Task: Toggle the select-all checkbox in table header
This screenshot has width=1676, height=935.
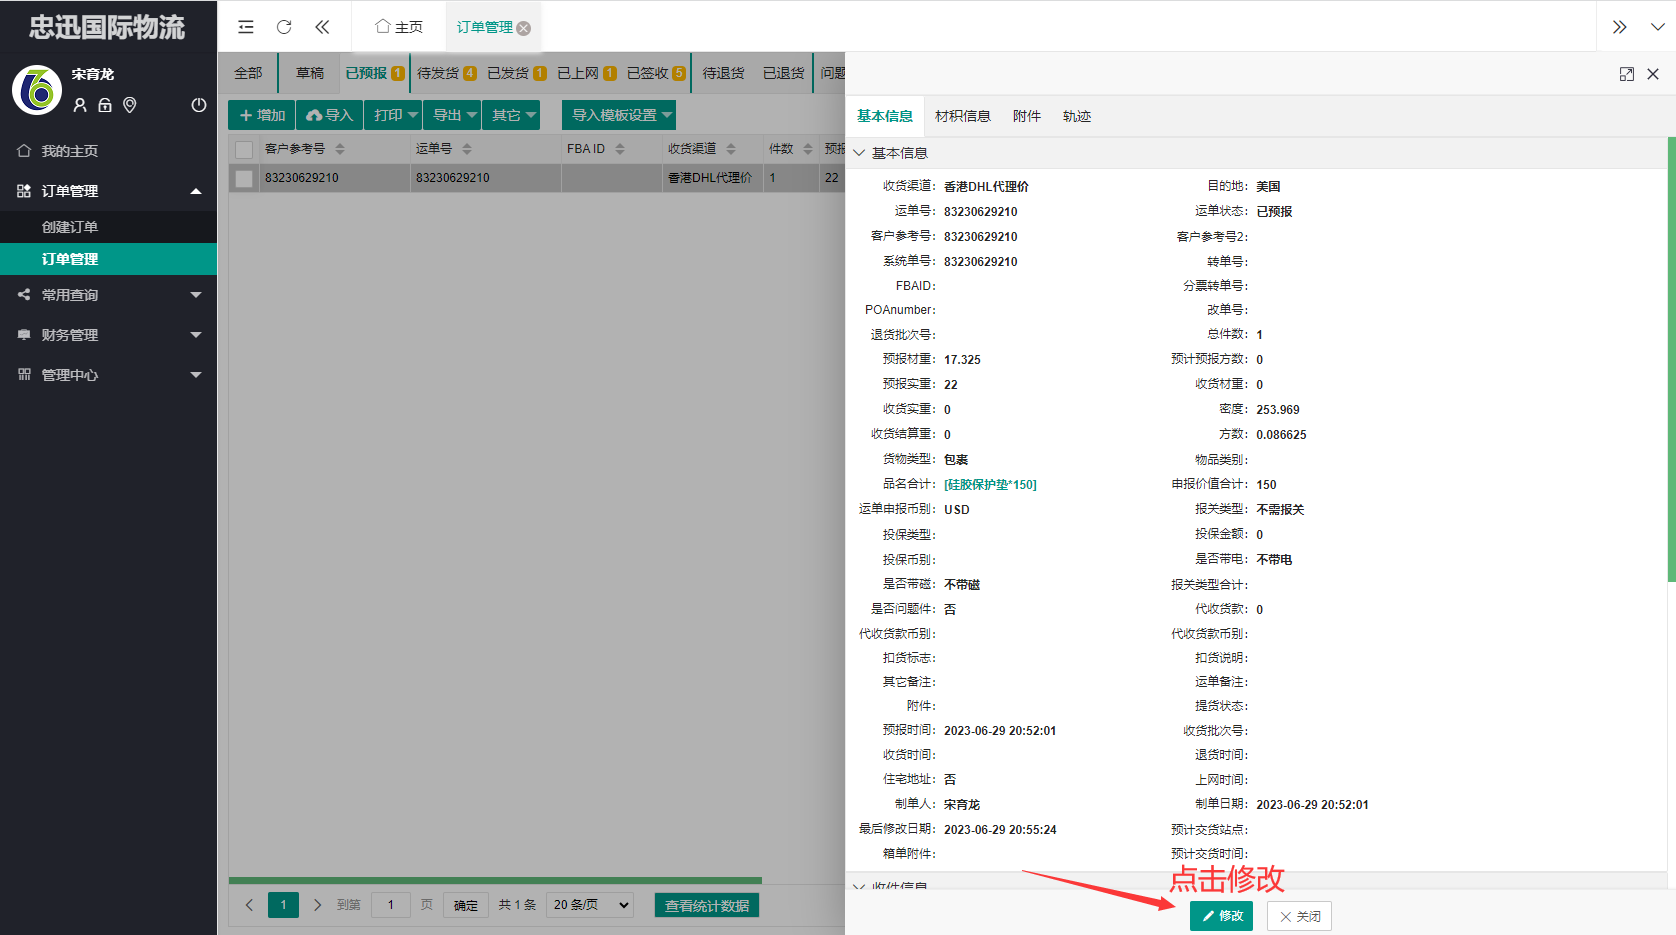Action: click(244, 150)
